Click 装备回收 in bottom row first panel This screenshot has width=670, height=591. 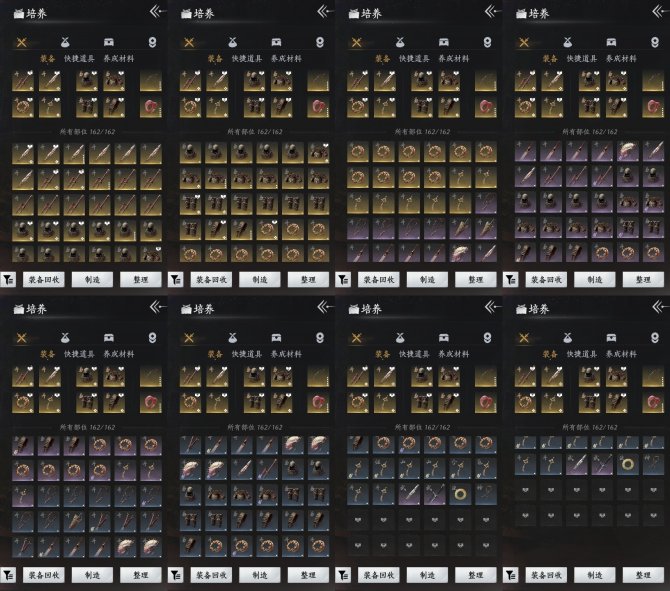pos(44,575)
